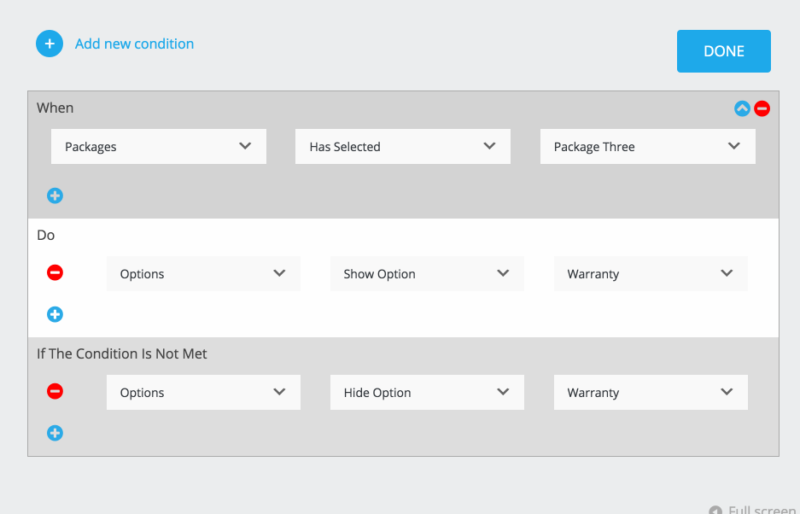
Task: Open the Warranty dropdown under If The Condition Is Not Met
Action: click(x=651, y=393)
